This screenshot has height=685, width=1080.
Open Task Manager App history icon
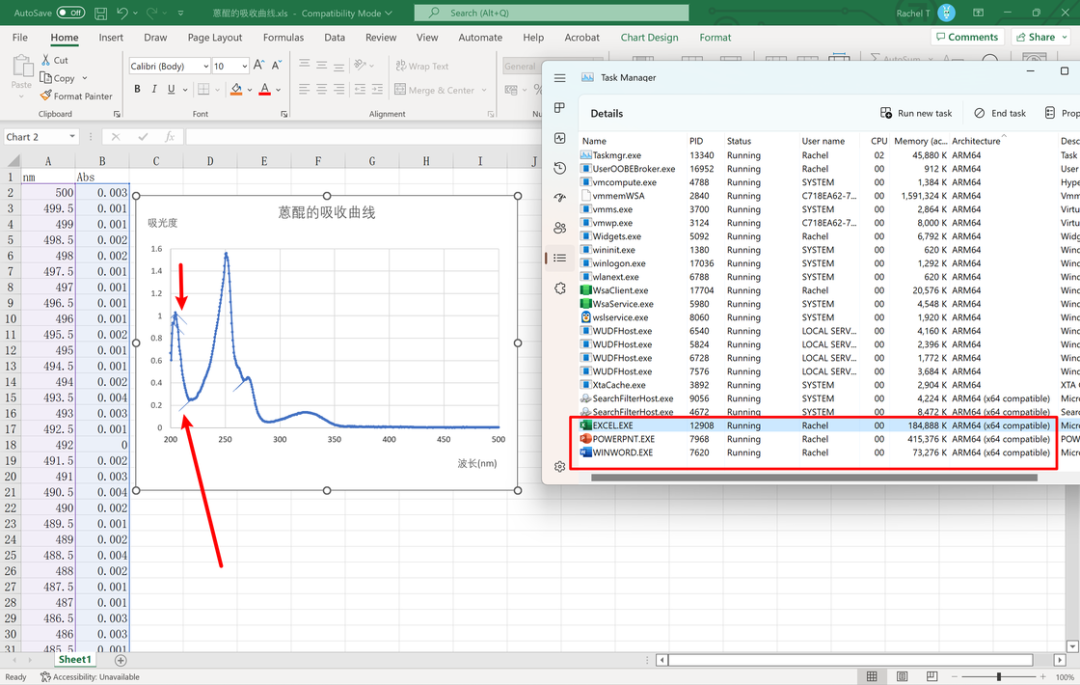560,168
